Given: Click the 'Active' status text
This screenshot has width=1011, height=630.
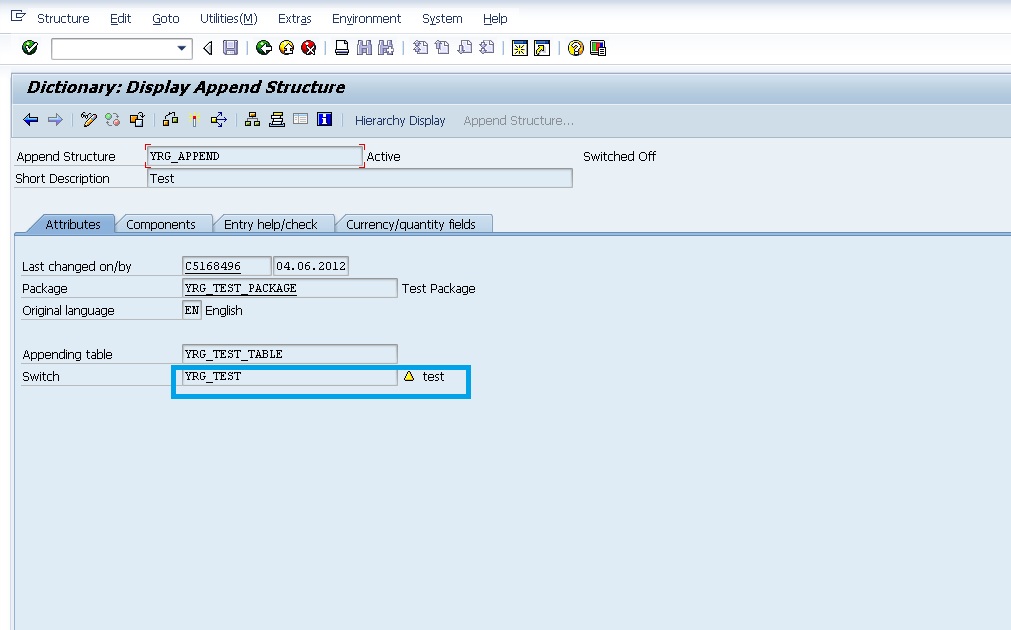Looking at the screenshot, I should point(384,156).
